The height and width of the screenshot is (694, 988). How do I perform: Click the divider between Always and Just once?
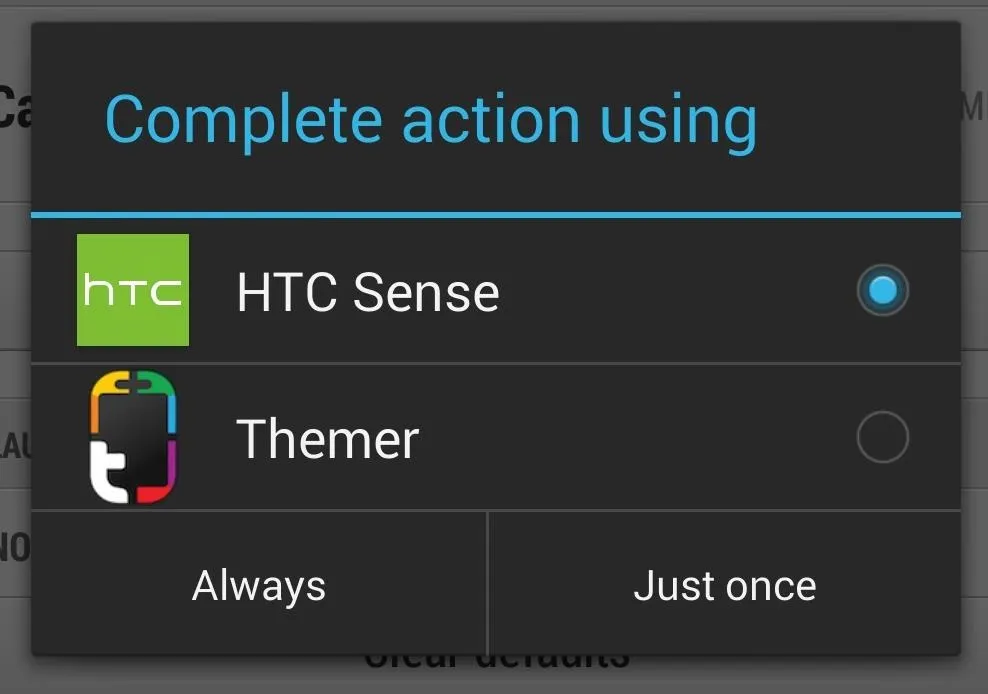[x=488, y=584]
